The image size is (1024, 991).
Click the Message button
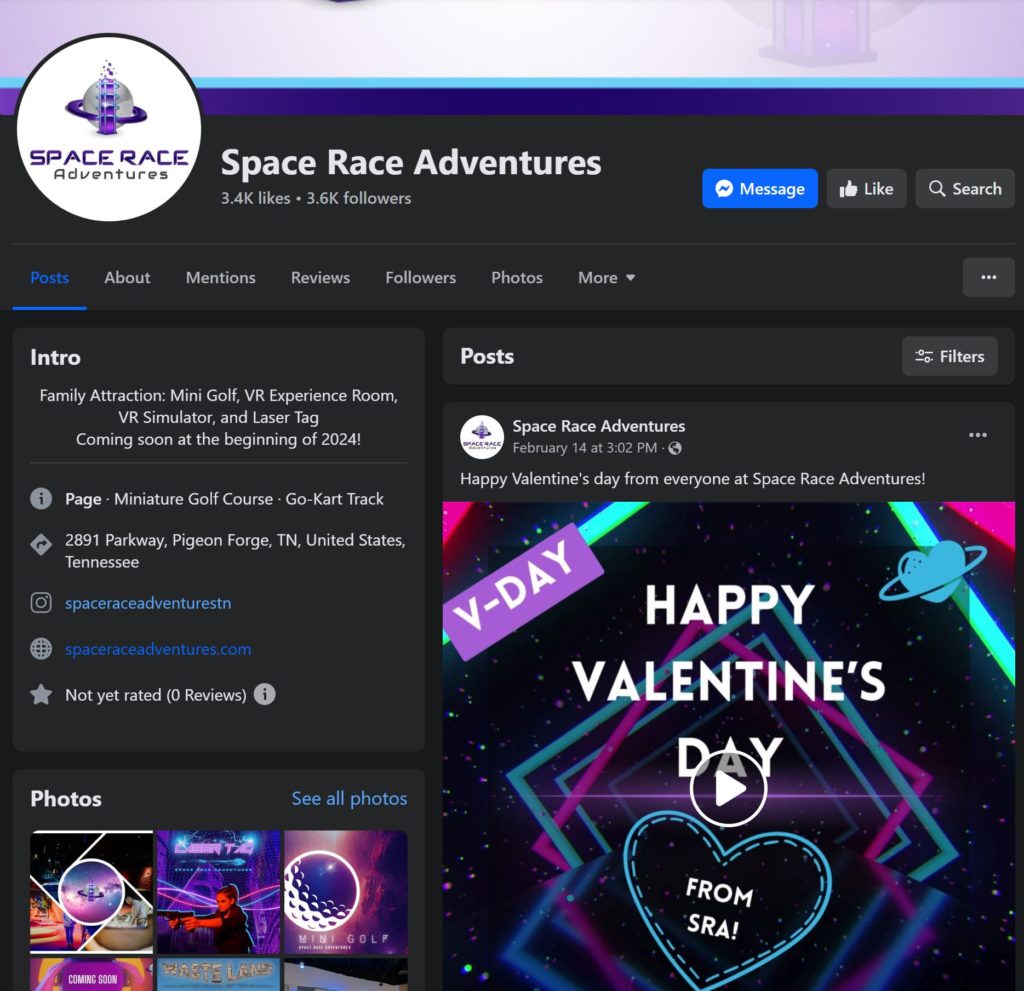click(x=760, y=189)
